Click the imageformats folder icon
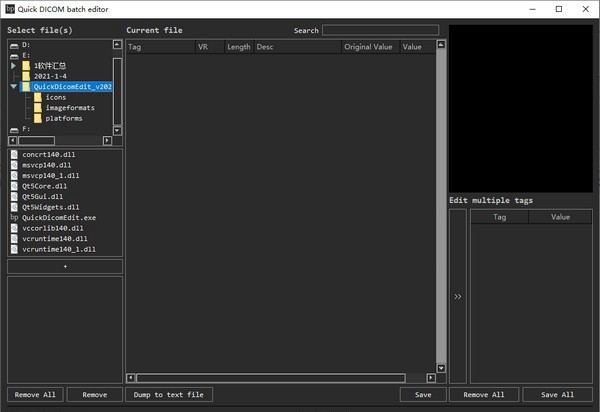Image resolution: width=600 pixels, height=412 pixels. [38, 108]
